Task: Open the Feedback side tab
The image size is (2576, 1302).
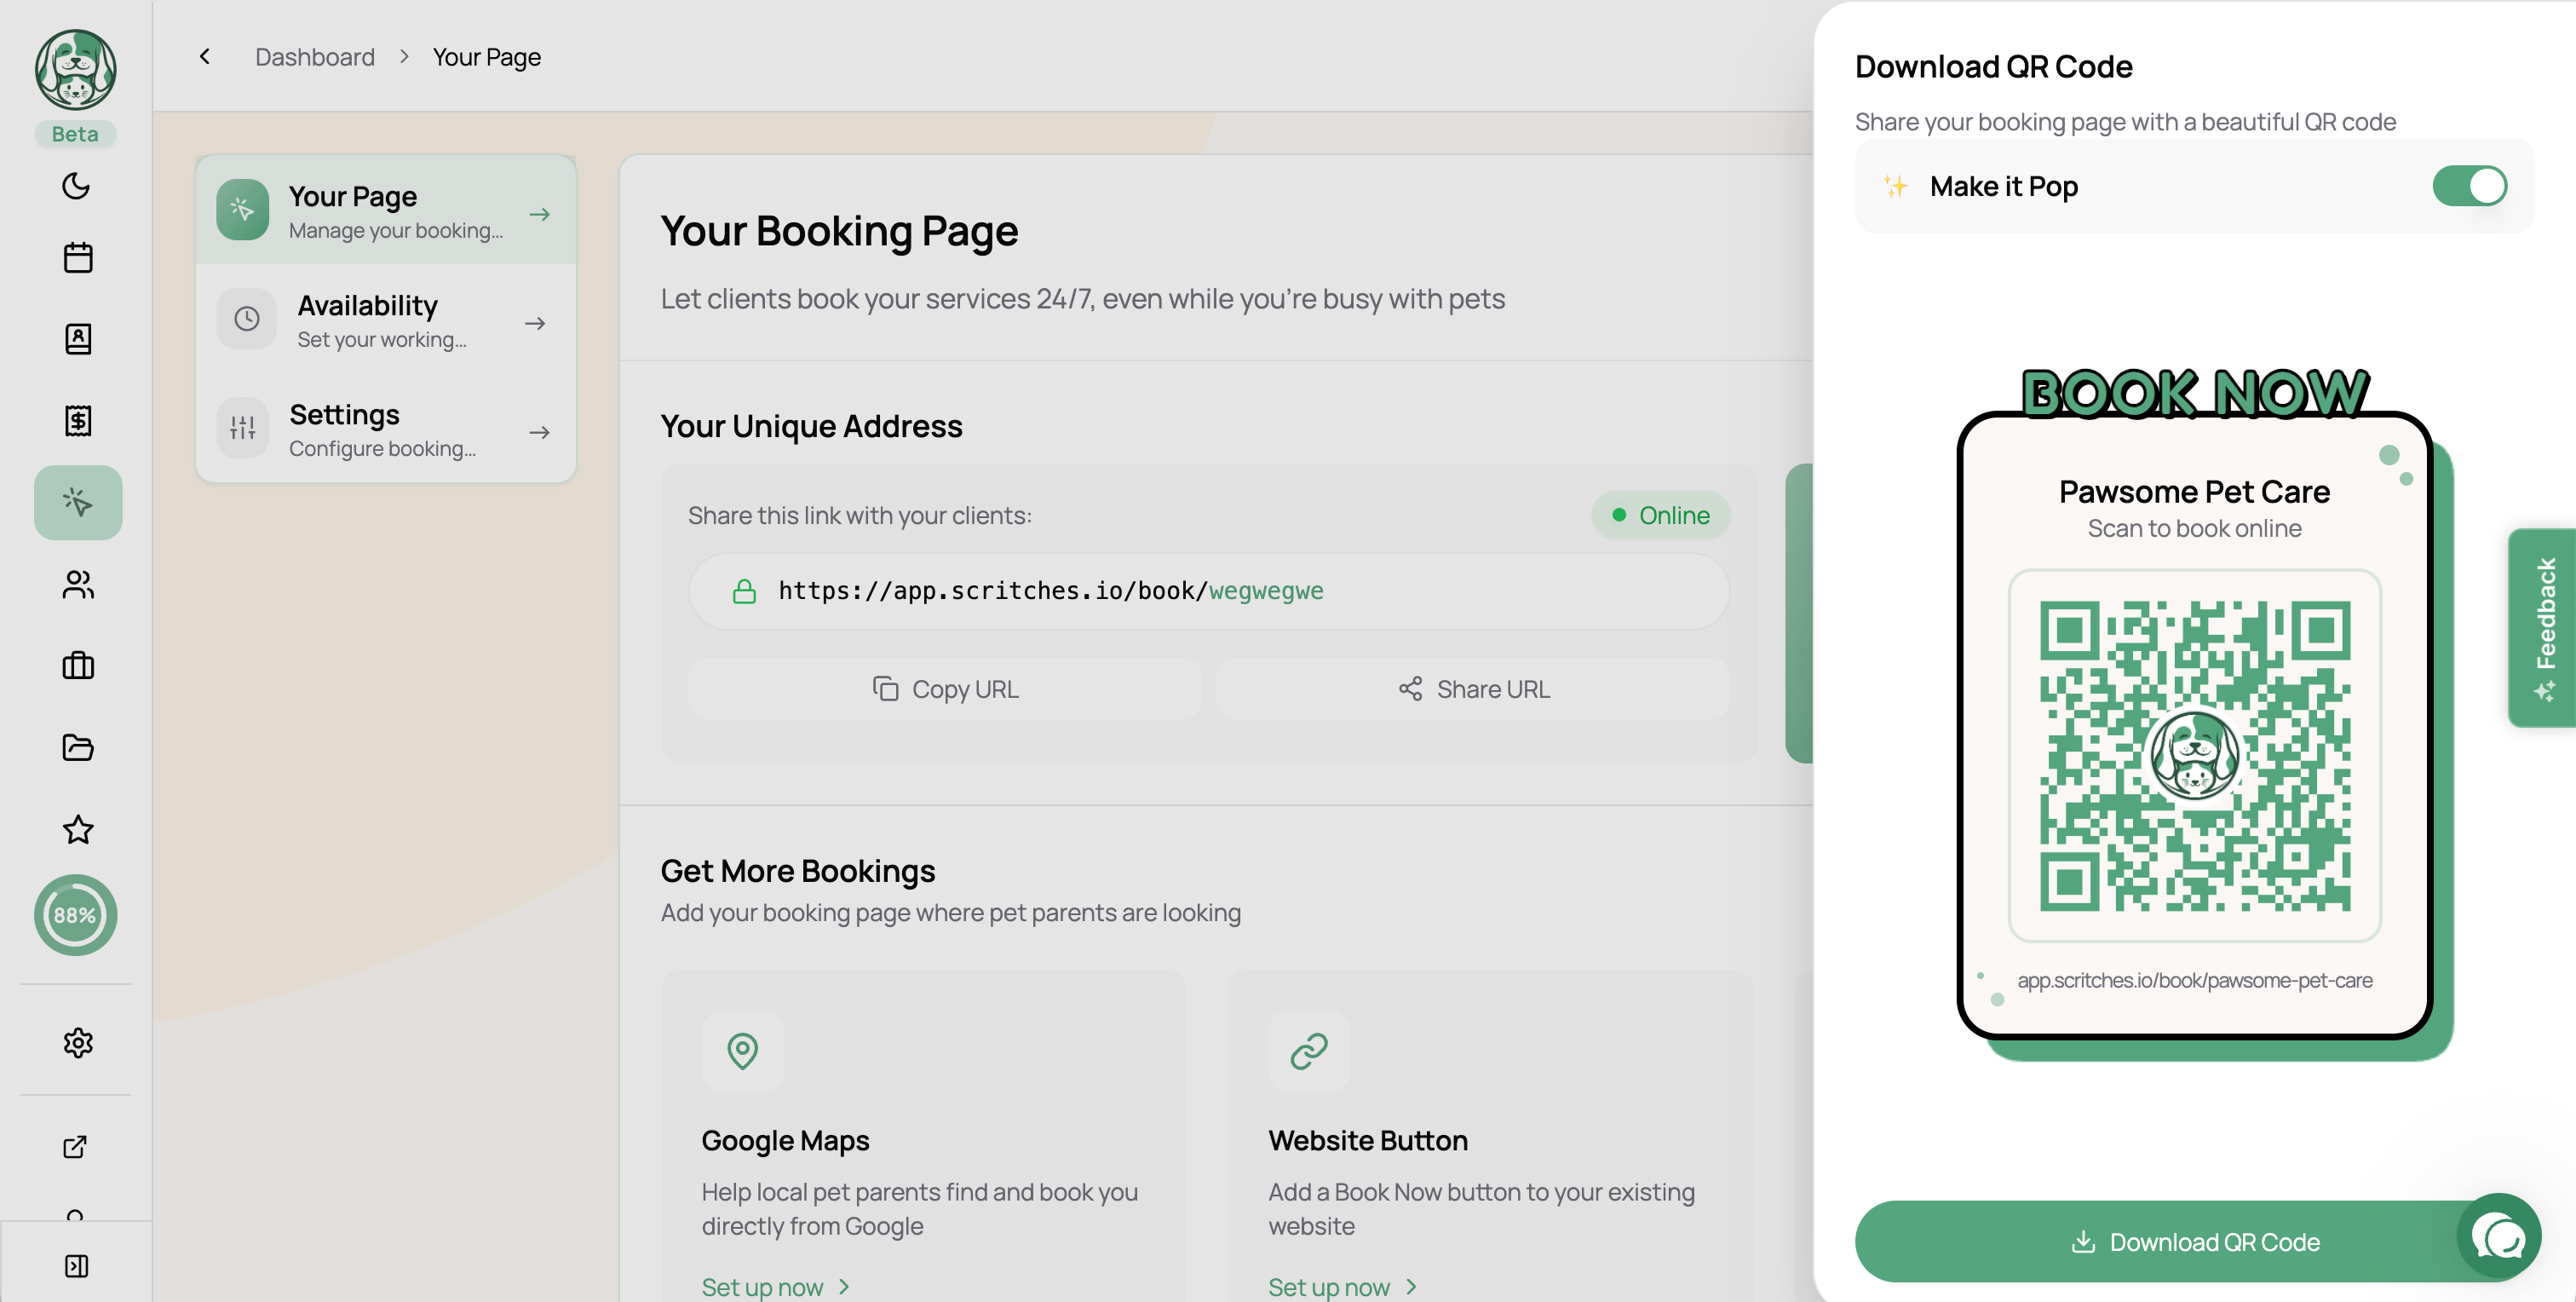Action: tap(2544, 627)
